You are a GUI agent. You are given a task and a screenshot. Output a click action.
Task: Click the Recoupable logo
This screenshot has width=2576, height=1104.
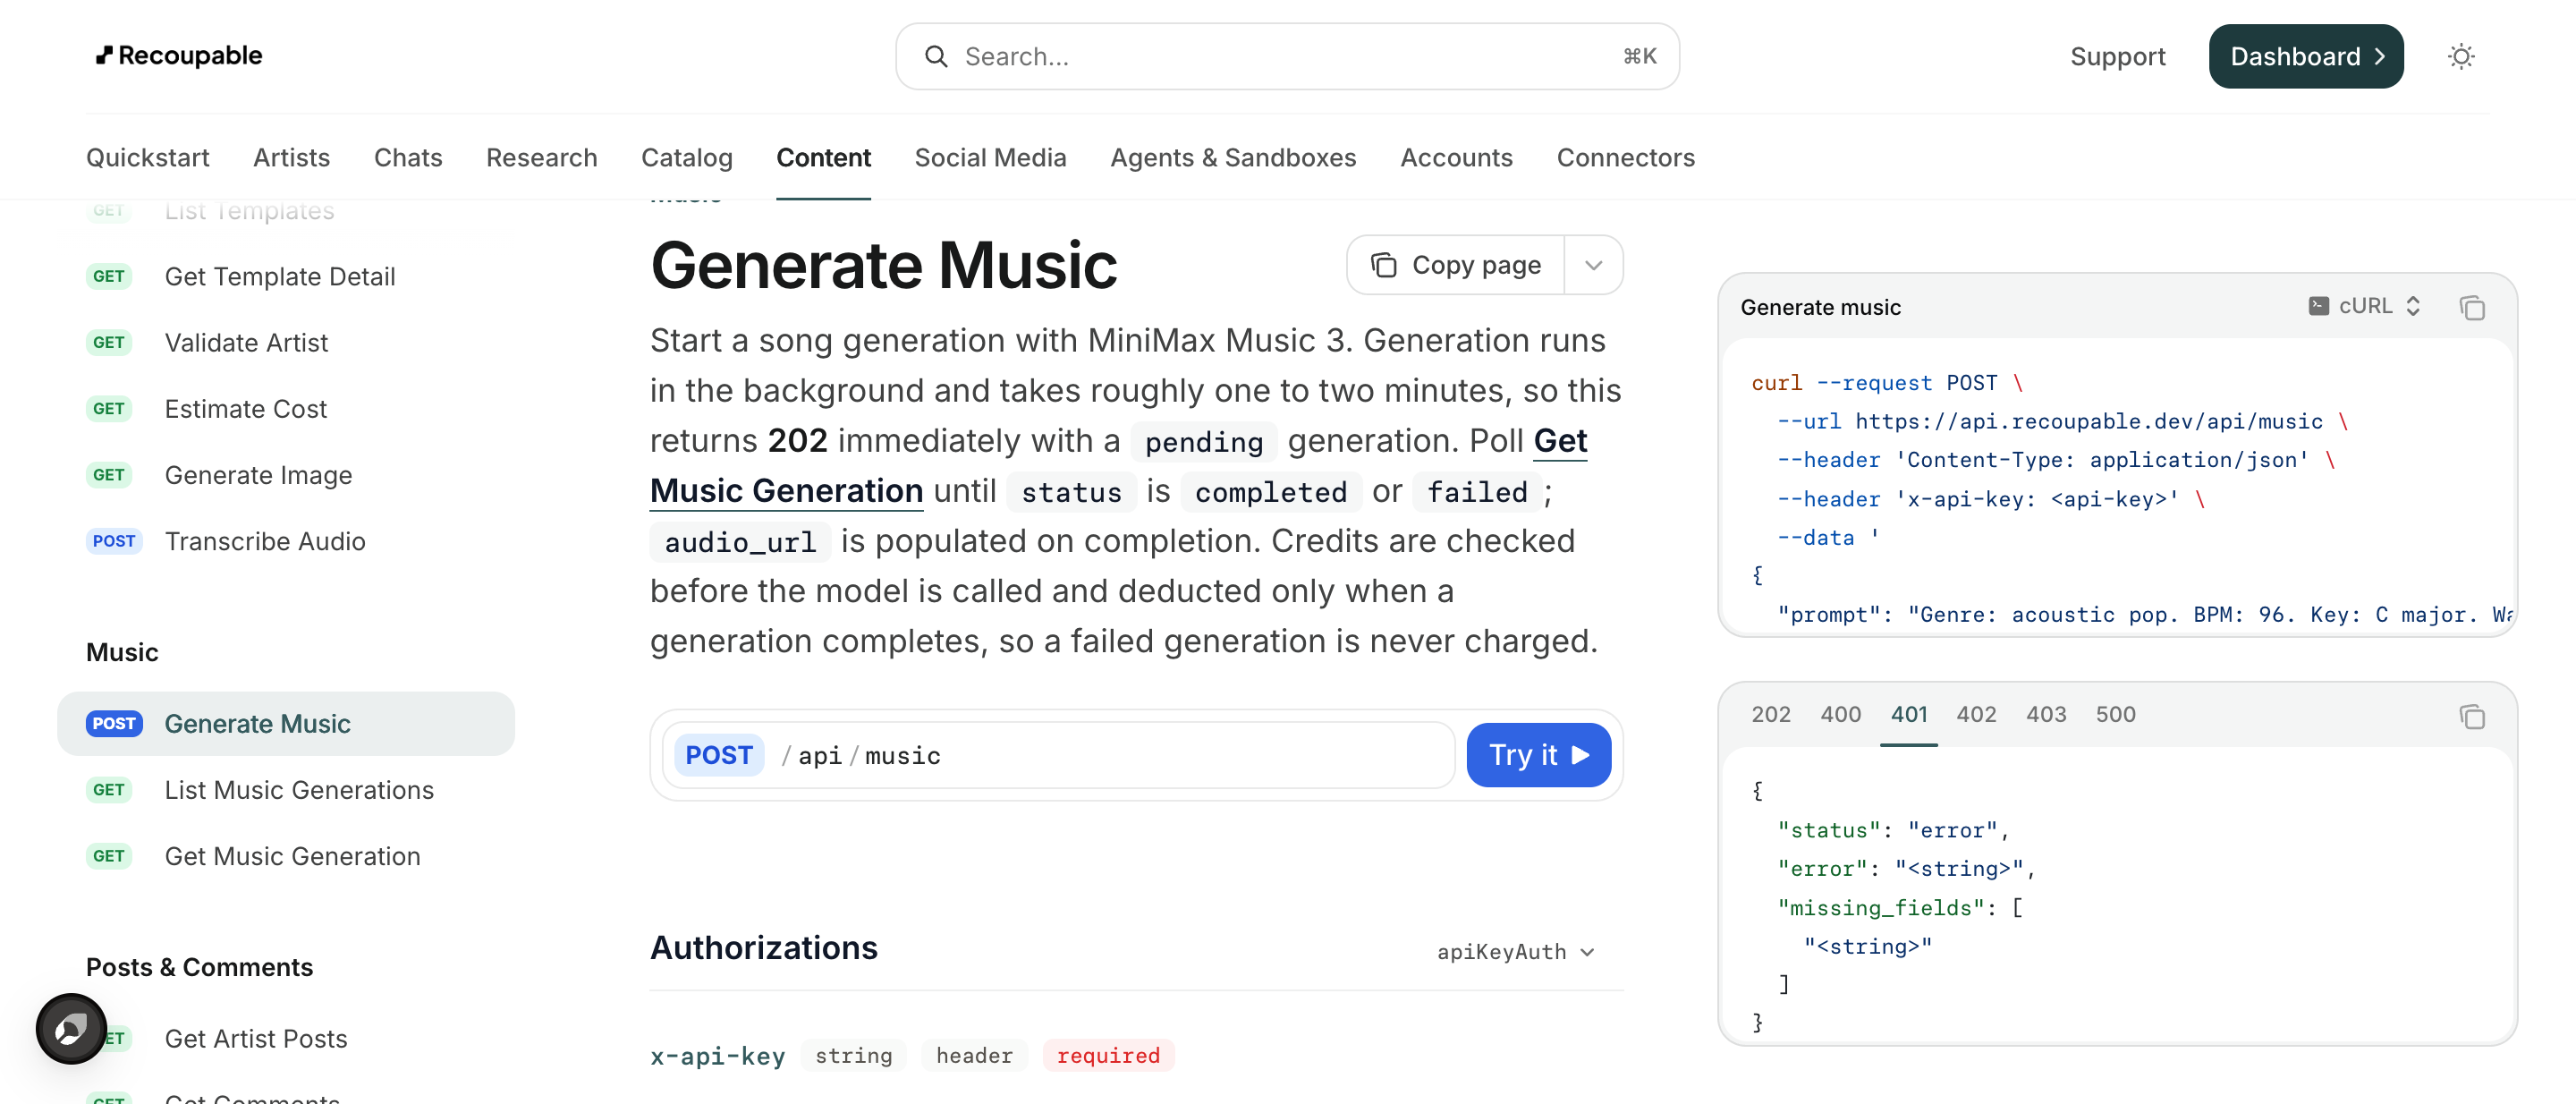coord(179,56)
